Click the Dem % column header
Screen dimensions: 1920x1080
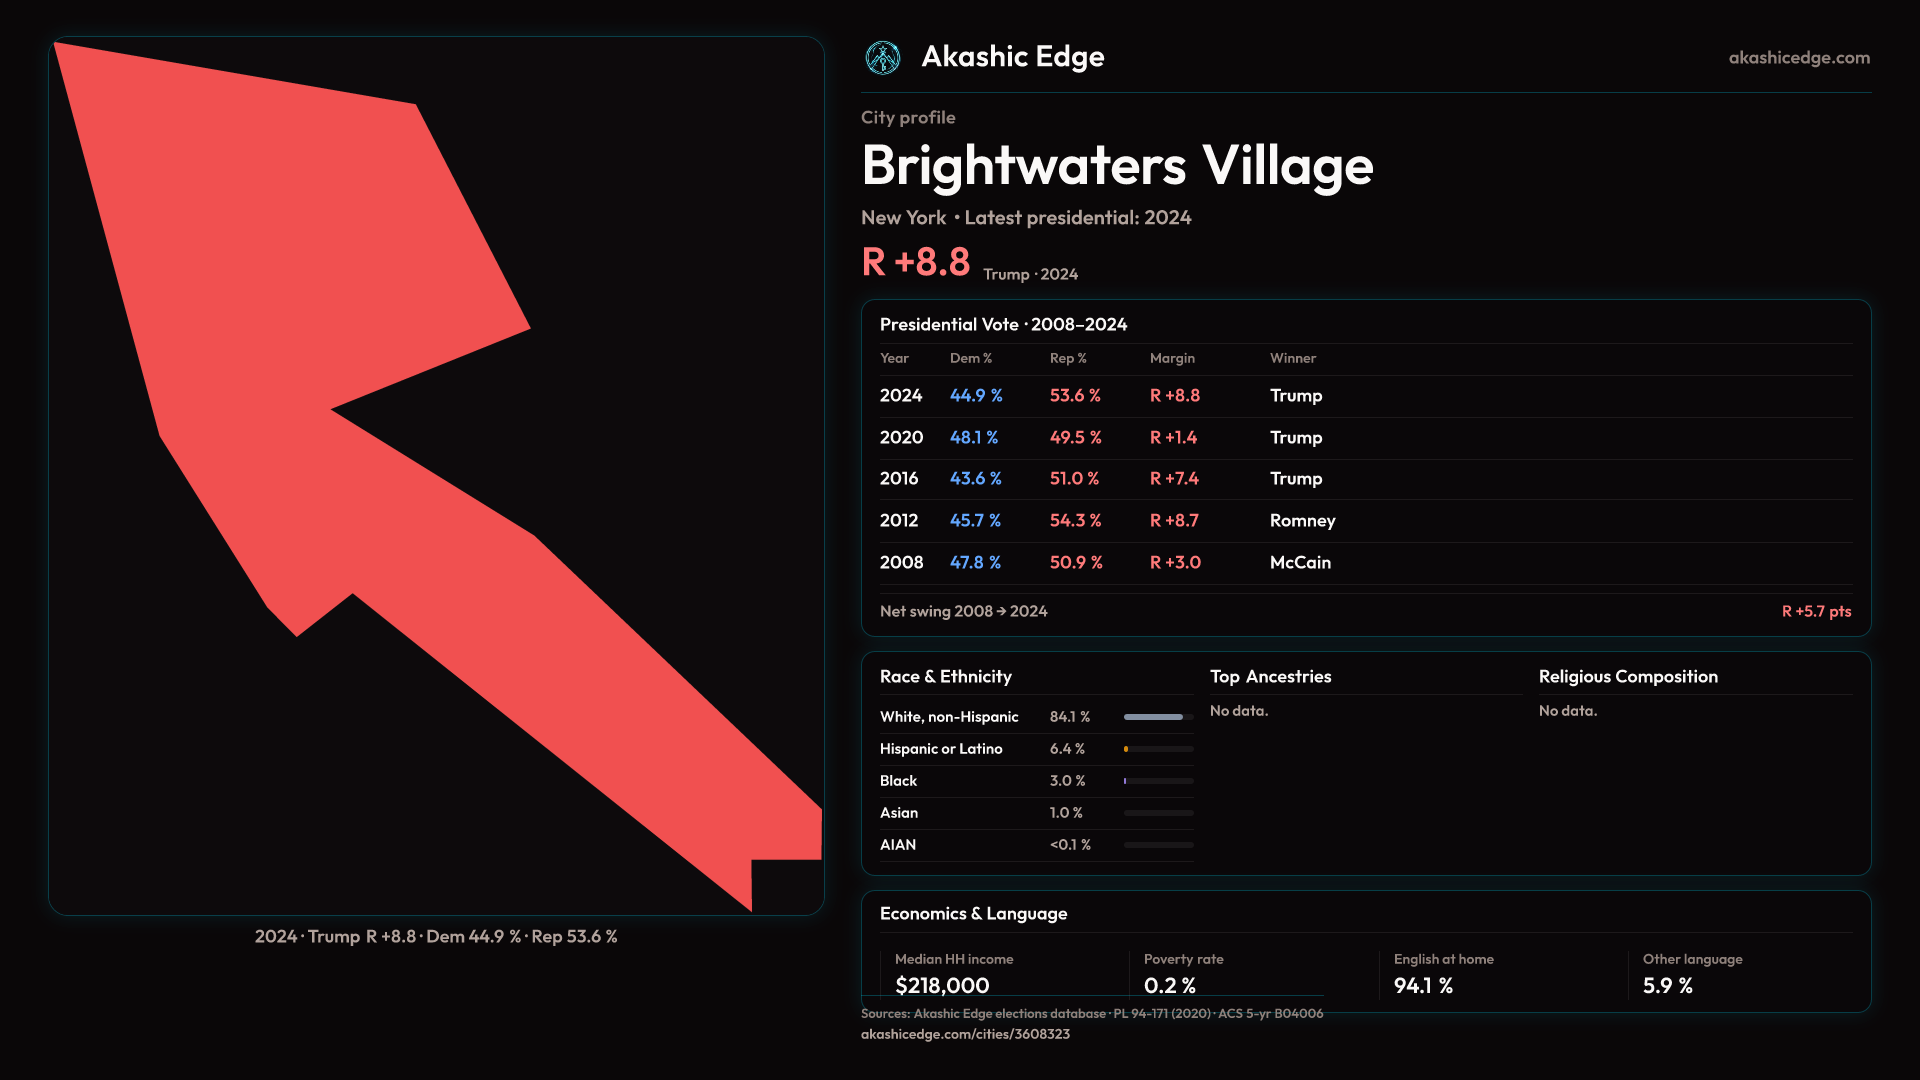tap(970, 358)
